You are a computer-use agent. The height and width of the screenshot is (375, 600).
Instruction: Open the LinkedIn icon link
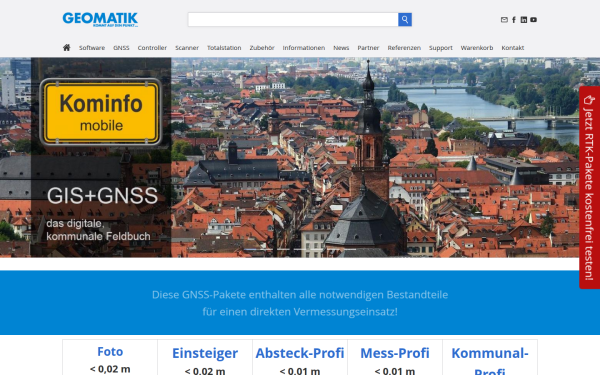(524, 20)
